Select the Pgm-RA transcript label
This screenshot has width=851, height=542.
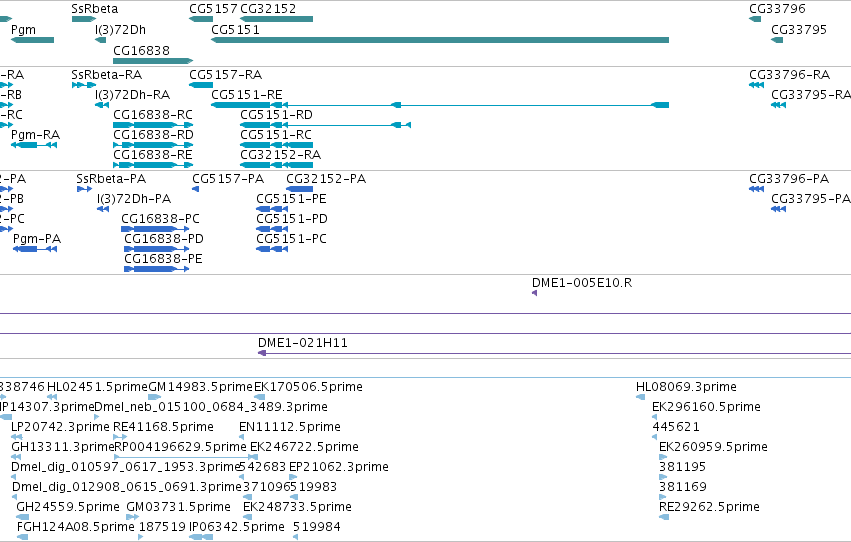tap(35, 135)
